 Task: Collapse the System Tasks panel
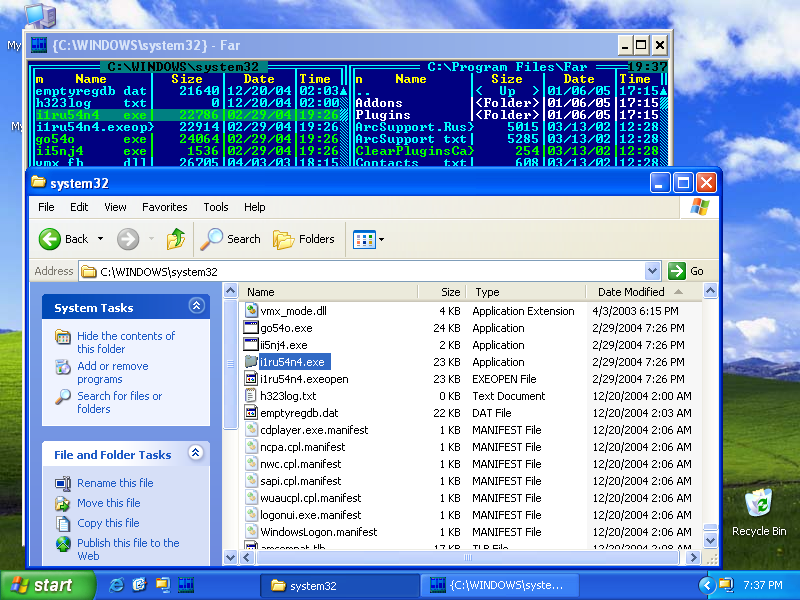[196, 306]
